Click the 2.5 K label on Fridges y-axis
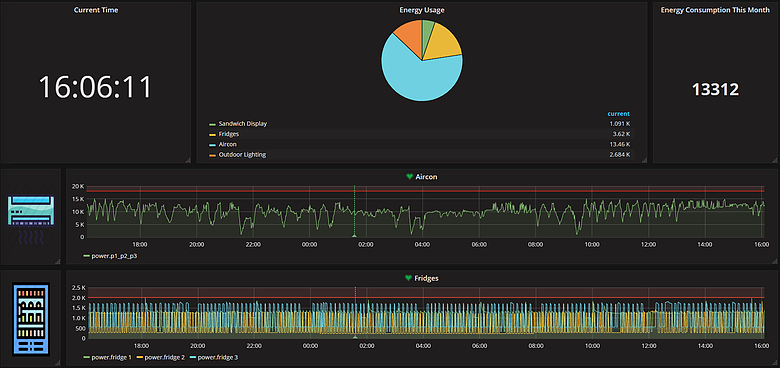Screen dimensions: 780x368 coord(78,288)
